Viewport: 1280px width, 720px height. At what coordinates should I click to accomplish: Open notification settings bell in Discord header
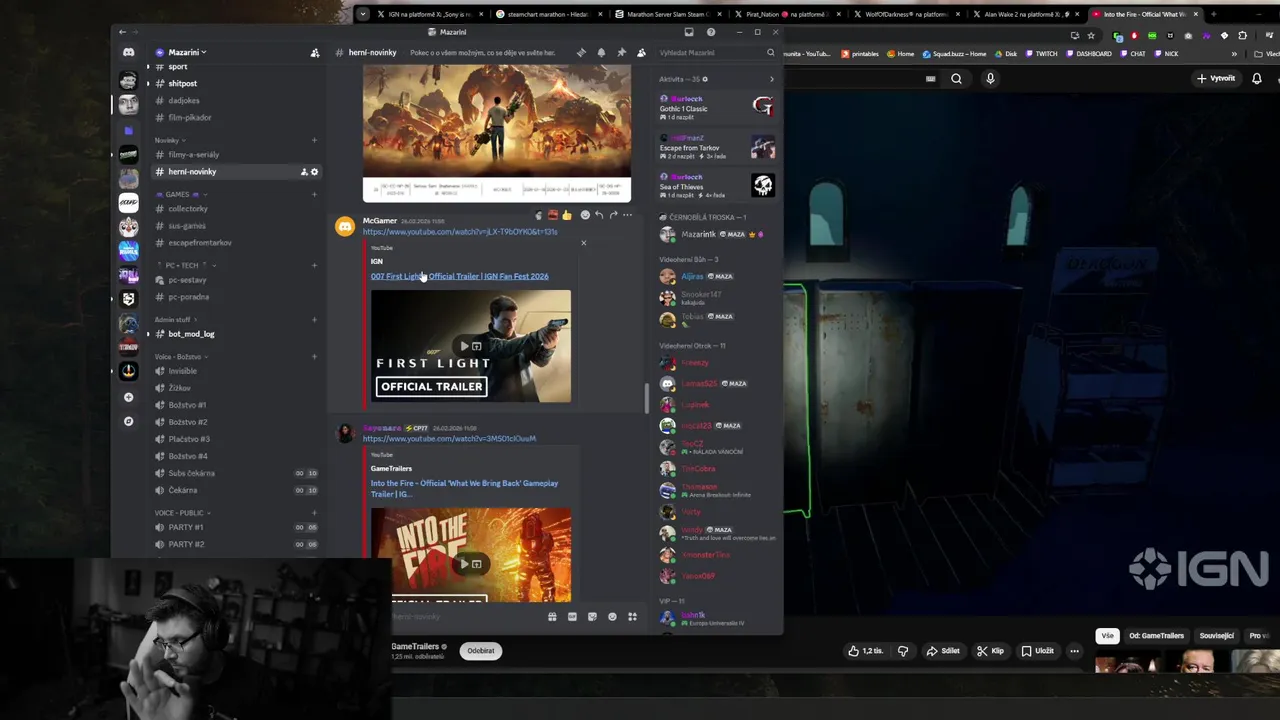pyautogui.click(x=601, y=52)
